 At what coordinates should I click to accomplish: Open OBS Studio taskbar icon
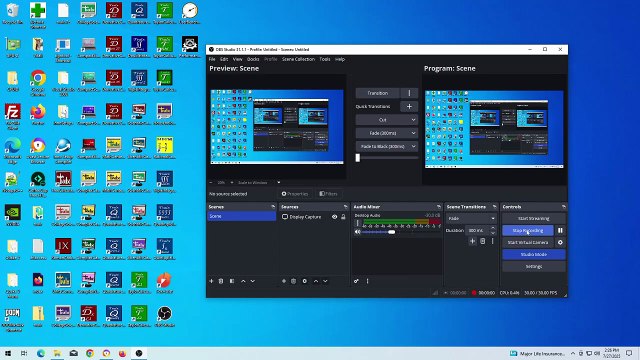click(x=139, y=353)
